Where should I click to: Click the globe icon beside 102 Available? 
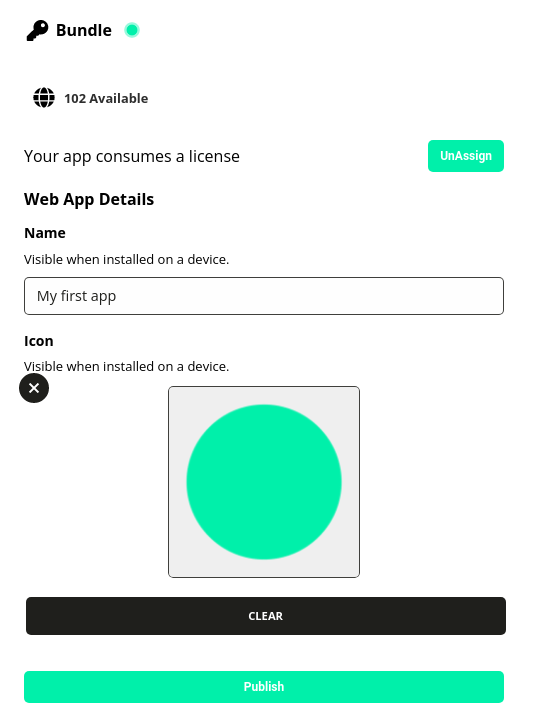tap(44, 98)
